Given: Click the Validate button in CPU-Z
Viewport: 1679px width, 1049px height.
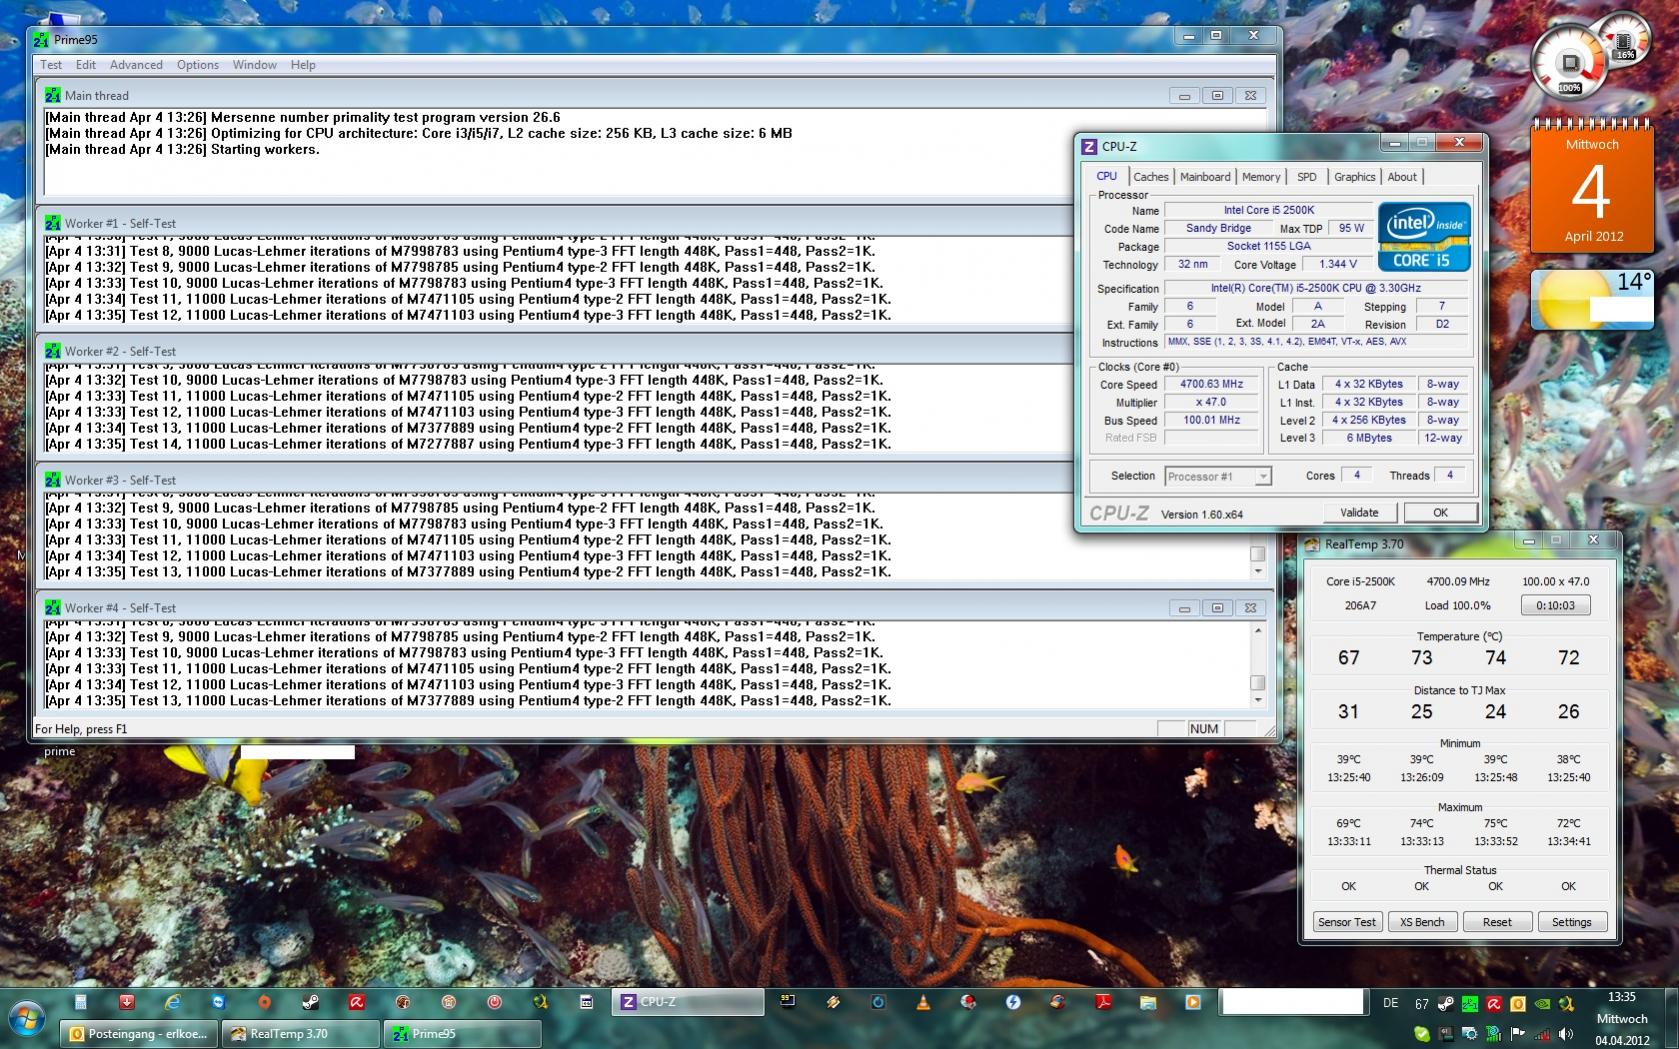Looking at the screenshot, I should (1359, 512).
